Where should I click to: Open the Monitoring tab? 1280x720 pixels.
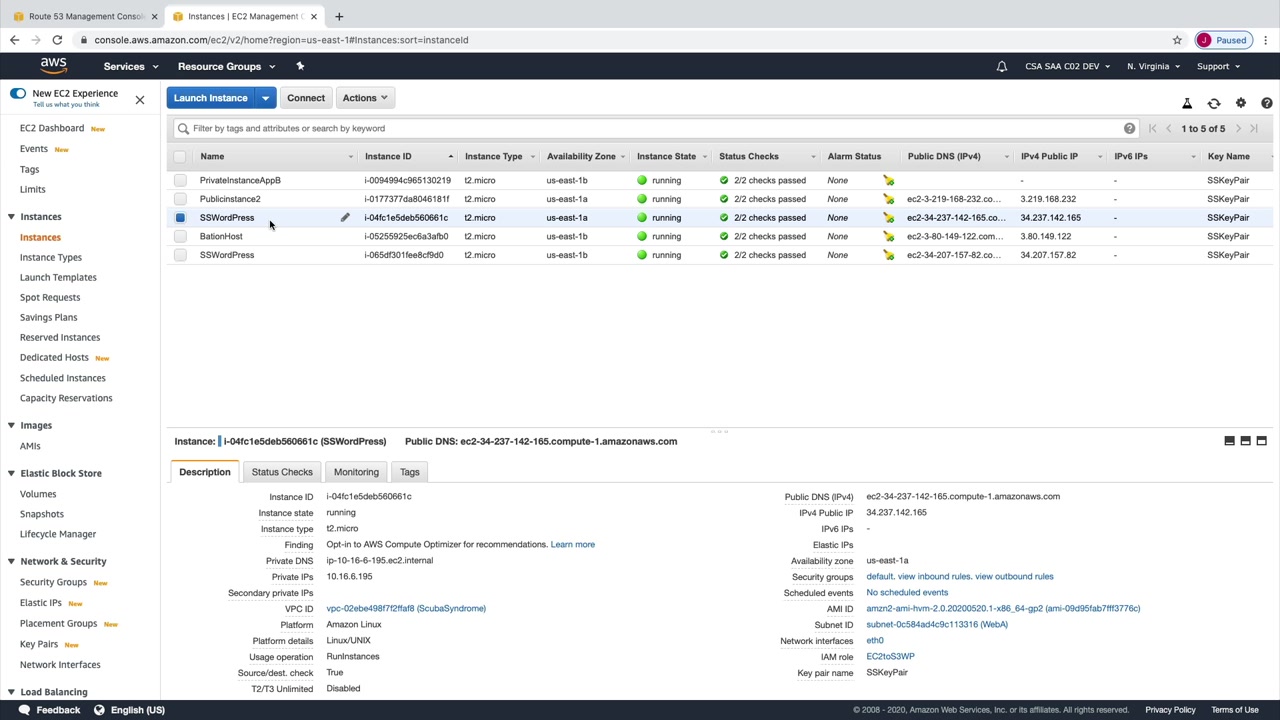point(356,472)
